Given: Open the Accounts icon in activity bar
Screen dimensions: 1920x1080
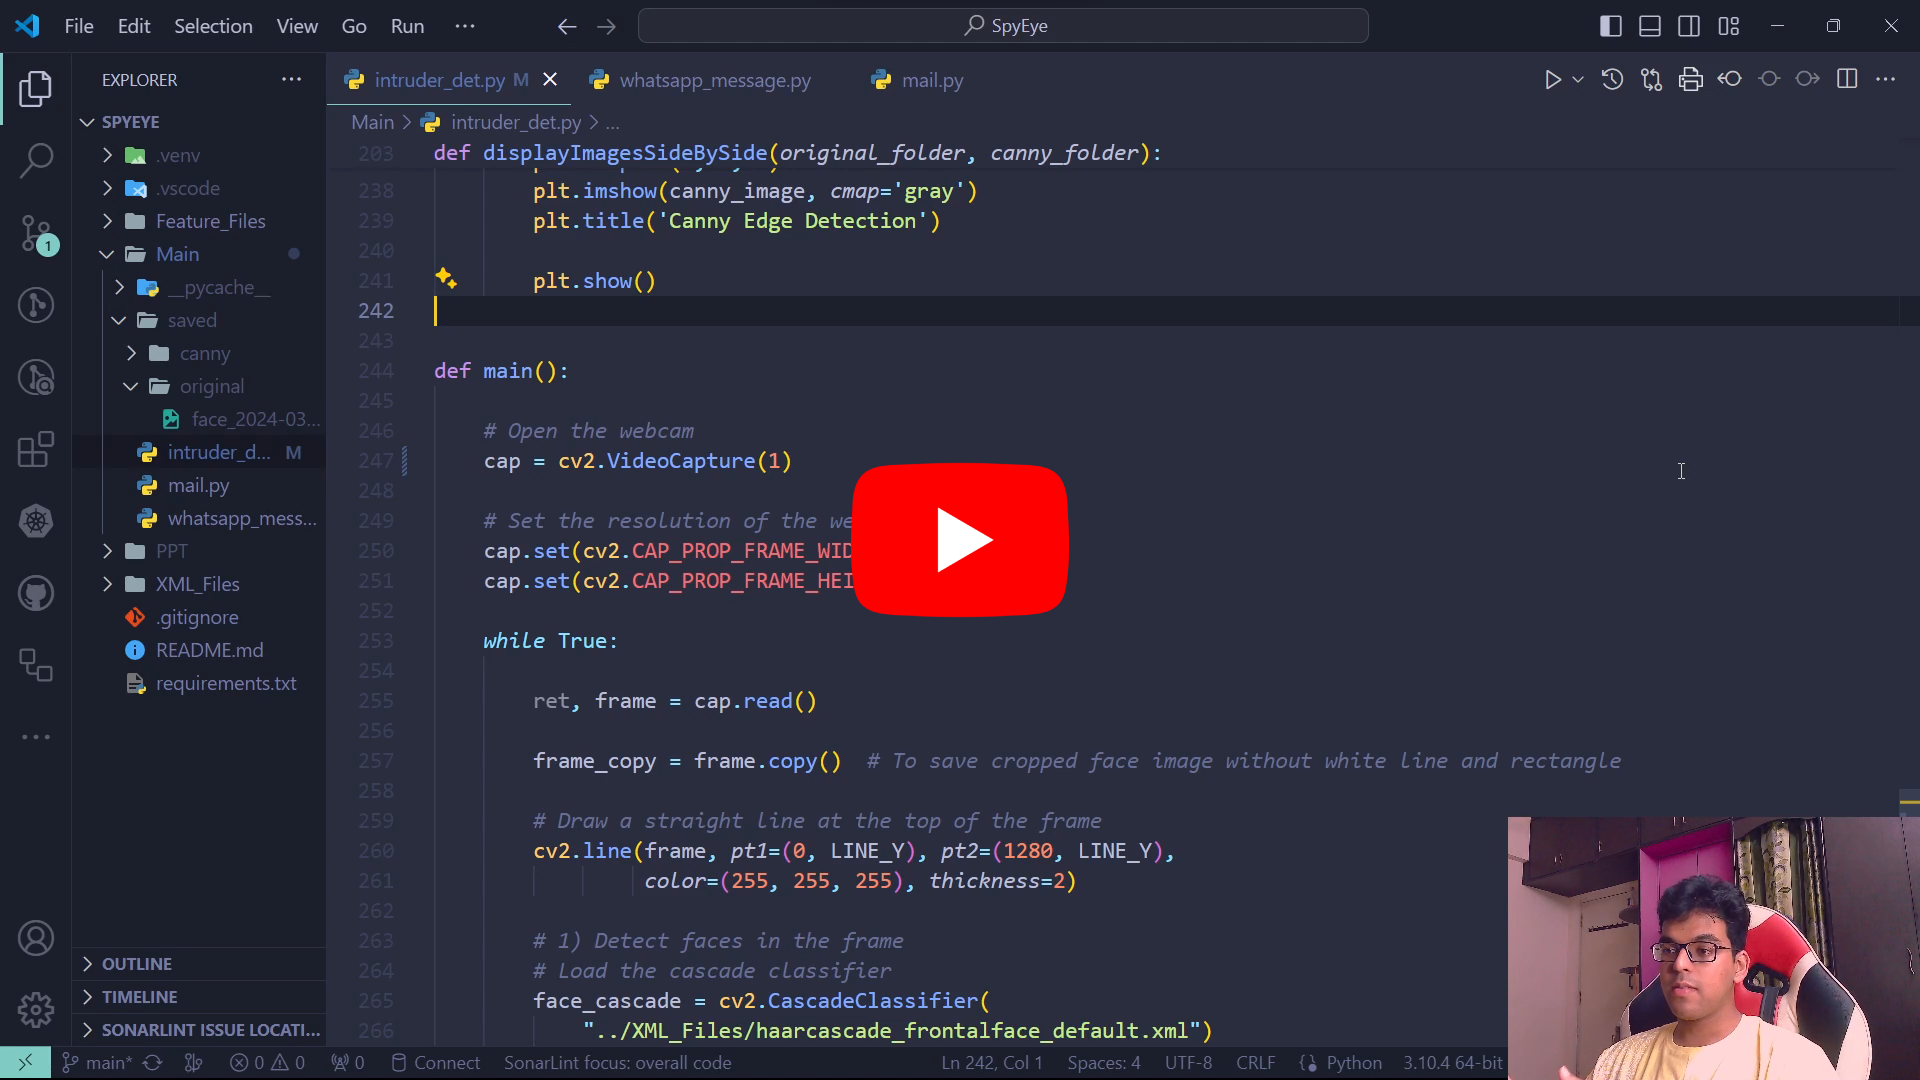Looking at the screenshot, I should pos(36,938).
